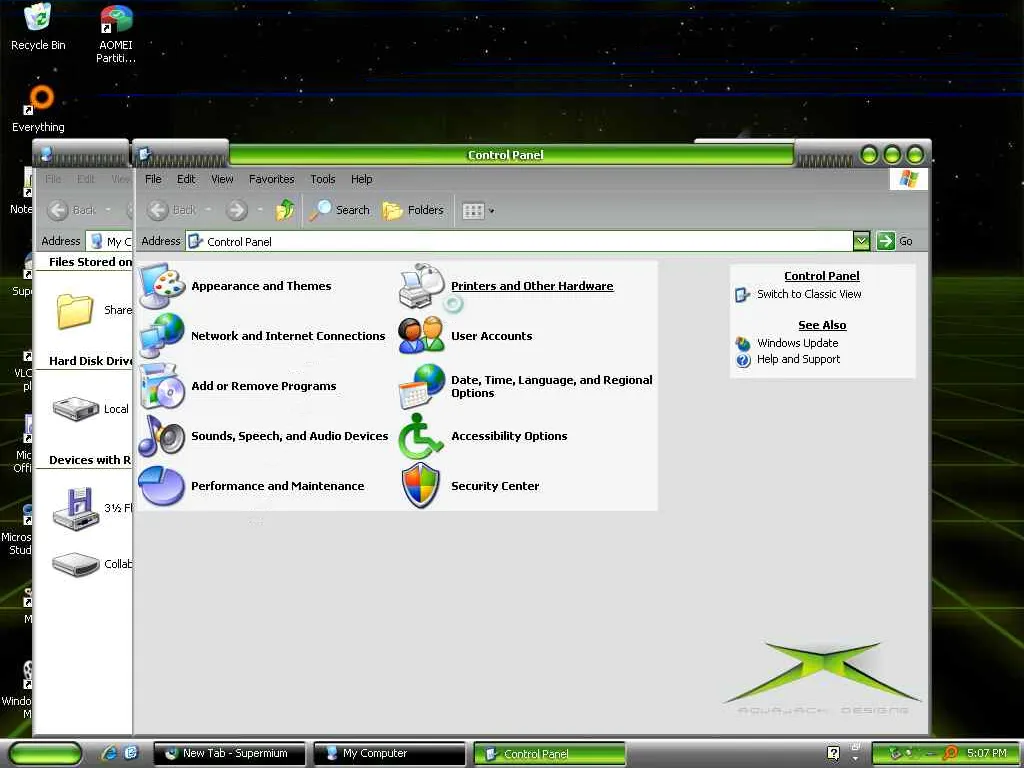Click the Up folder toolbar icon

(x=285, y=210)
